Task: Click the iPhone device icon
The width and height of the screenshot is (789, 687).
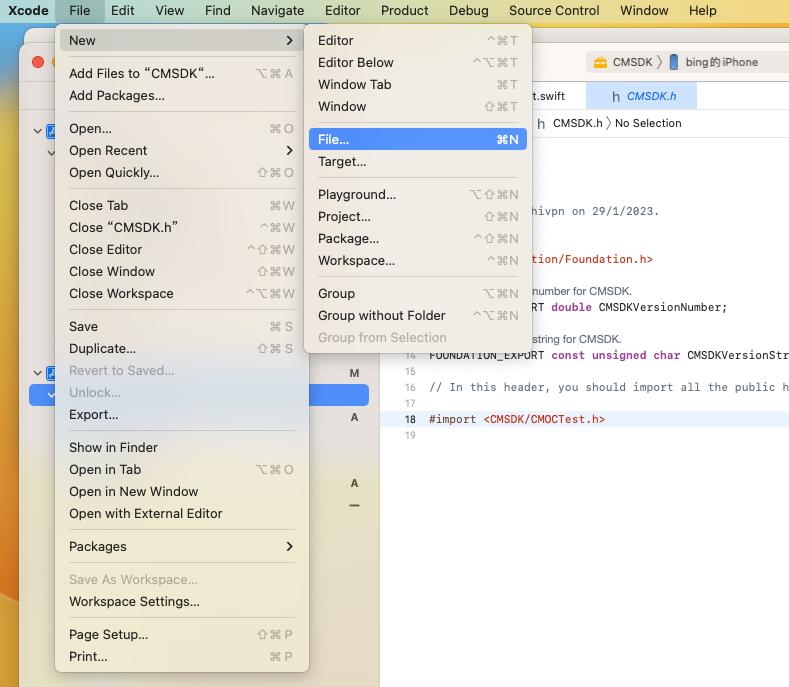Action: pos(674,62)
